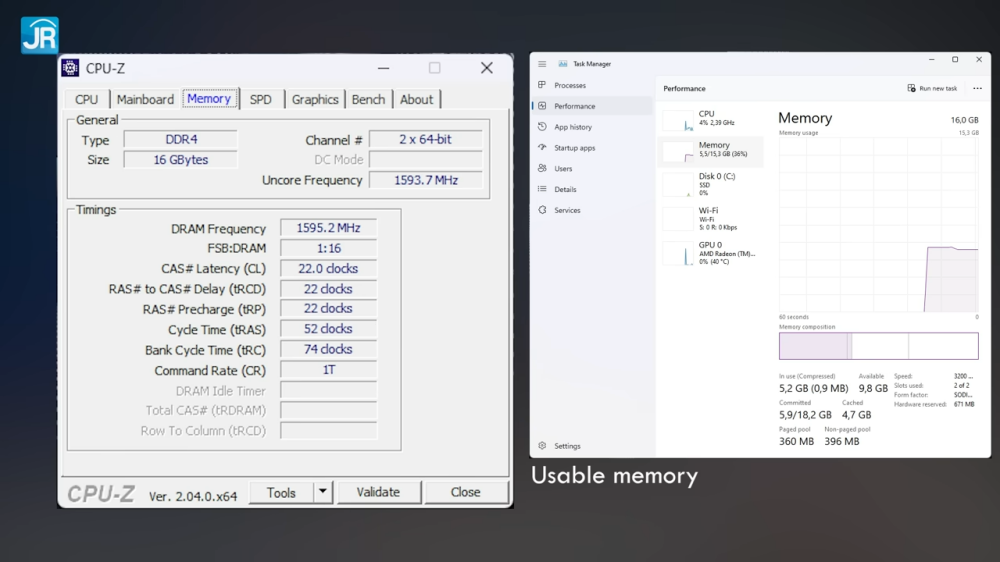
Task: Click the Memory usage graph
Action: pyautogui.click(x=878, y=225)
